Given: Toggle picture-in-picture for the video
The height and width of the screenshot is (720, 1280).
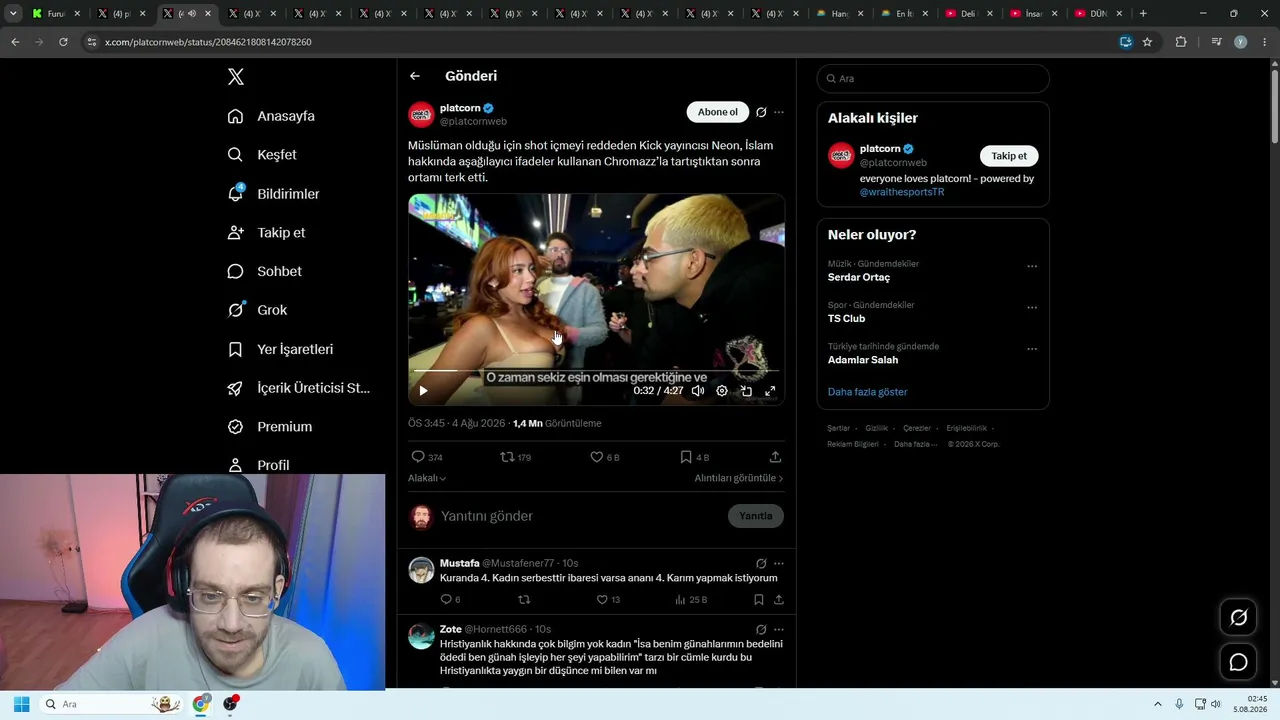Looking at the screenshot, I should 746,391.
